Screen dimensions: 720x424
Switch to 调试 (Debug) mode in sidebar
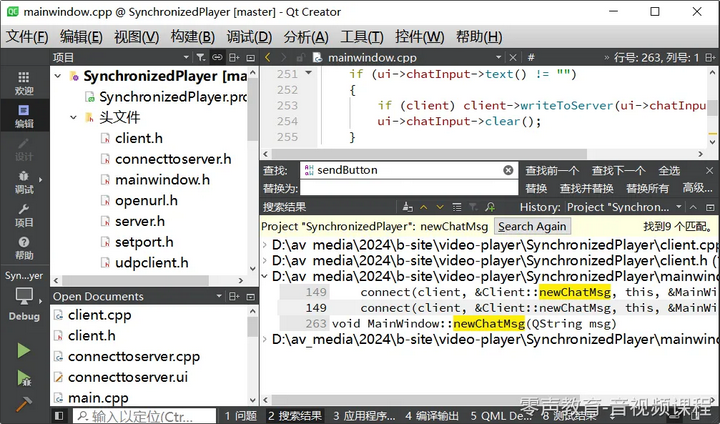pyautogui.click(x=24, y=182)
